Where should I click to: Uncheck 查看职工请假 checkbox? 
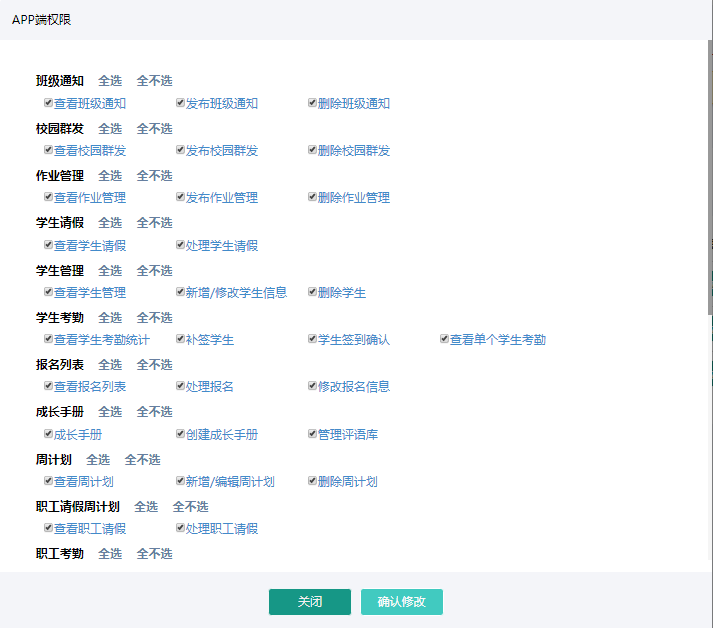(48, 528)
